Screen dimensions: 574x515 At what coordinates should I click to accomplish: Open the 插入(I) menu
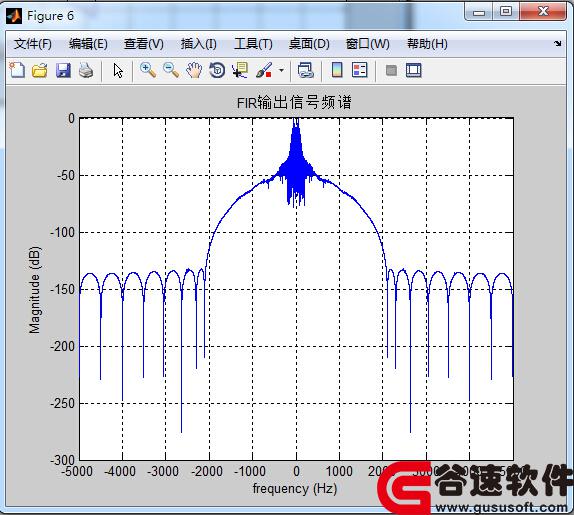pyautogui.click(x=198, y=44)
